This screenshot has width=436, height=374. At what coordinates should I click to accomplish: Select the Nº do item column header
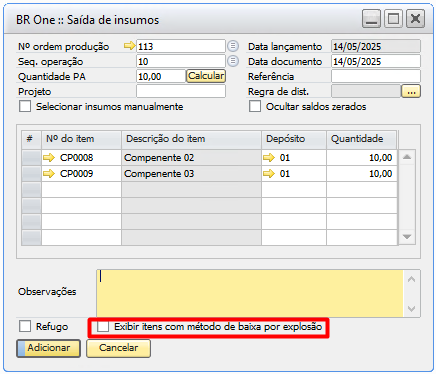click(x=81, y=139)
